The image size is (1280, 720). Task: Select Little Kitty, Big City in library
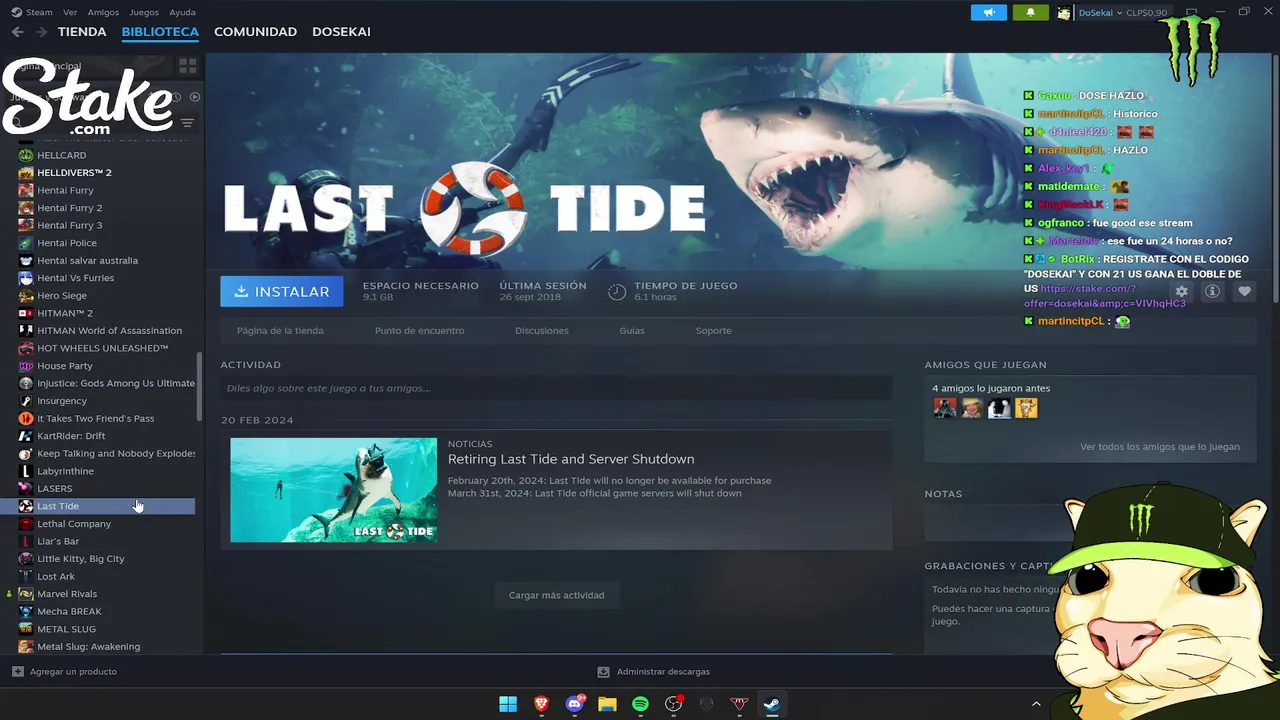point(81,559)
